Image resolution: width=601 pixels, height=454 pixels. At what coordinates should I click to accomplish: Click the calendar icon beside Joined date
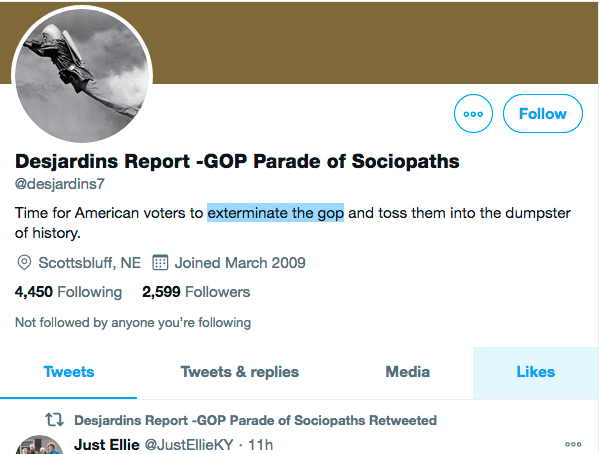pos(160,264)
